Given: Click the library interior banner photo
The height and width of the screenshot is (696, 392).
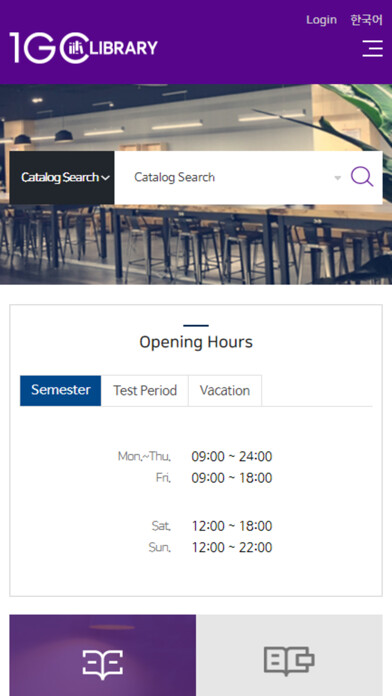Looking at the screenshot, I should coord(196,244).
